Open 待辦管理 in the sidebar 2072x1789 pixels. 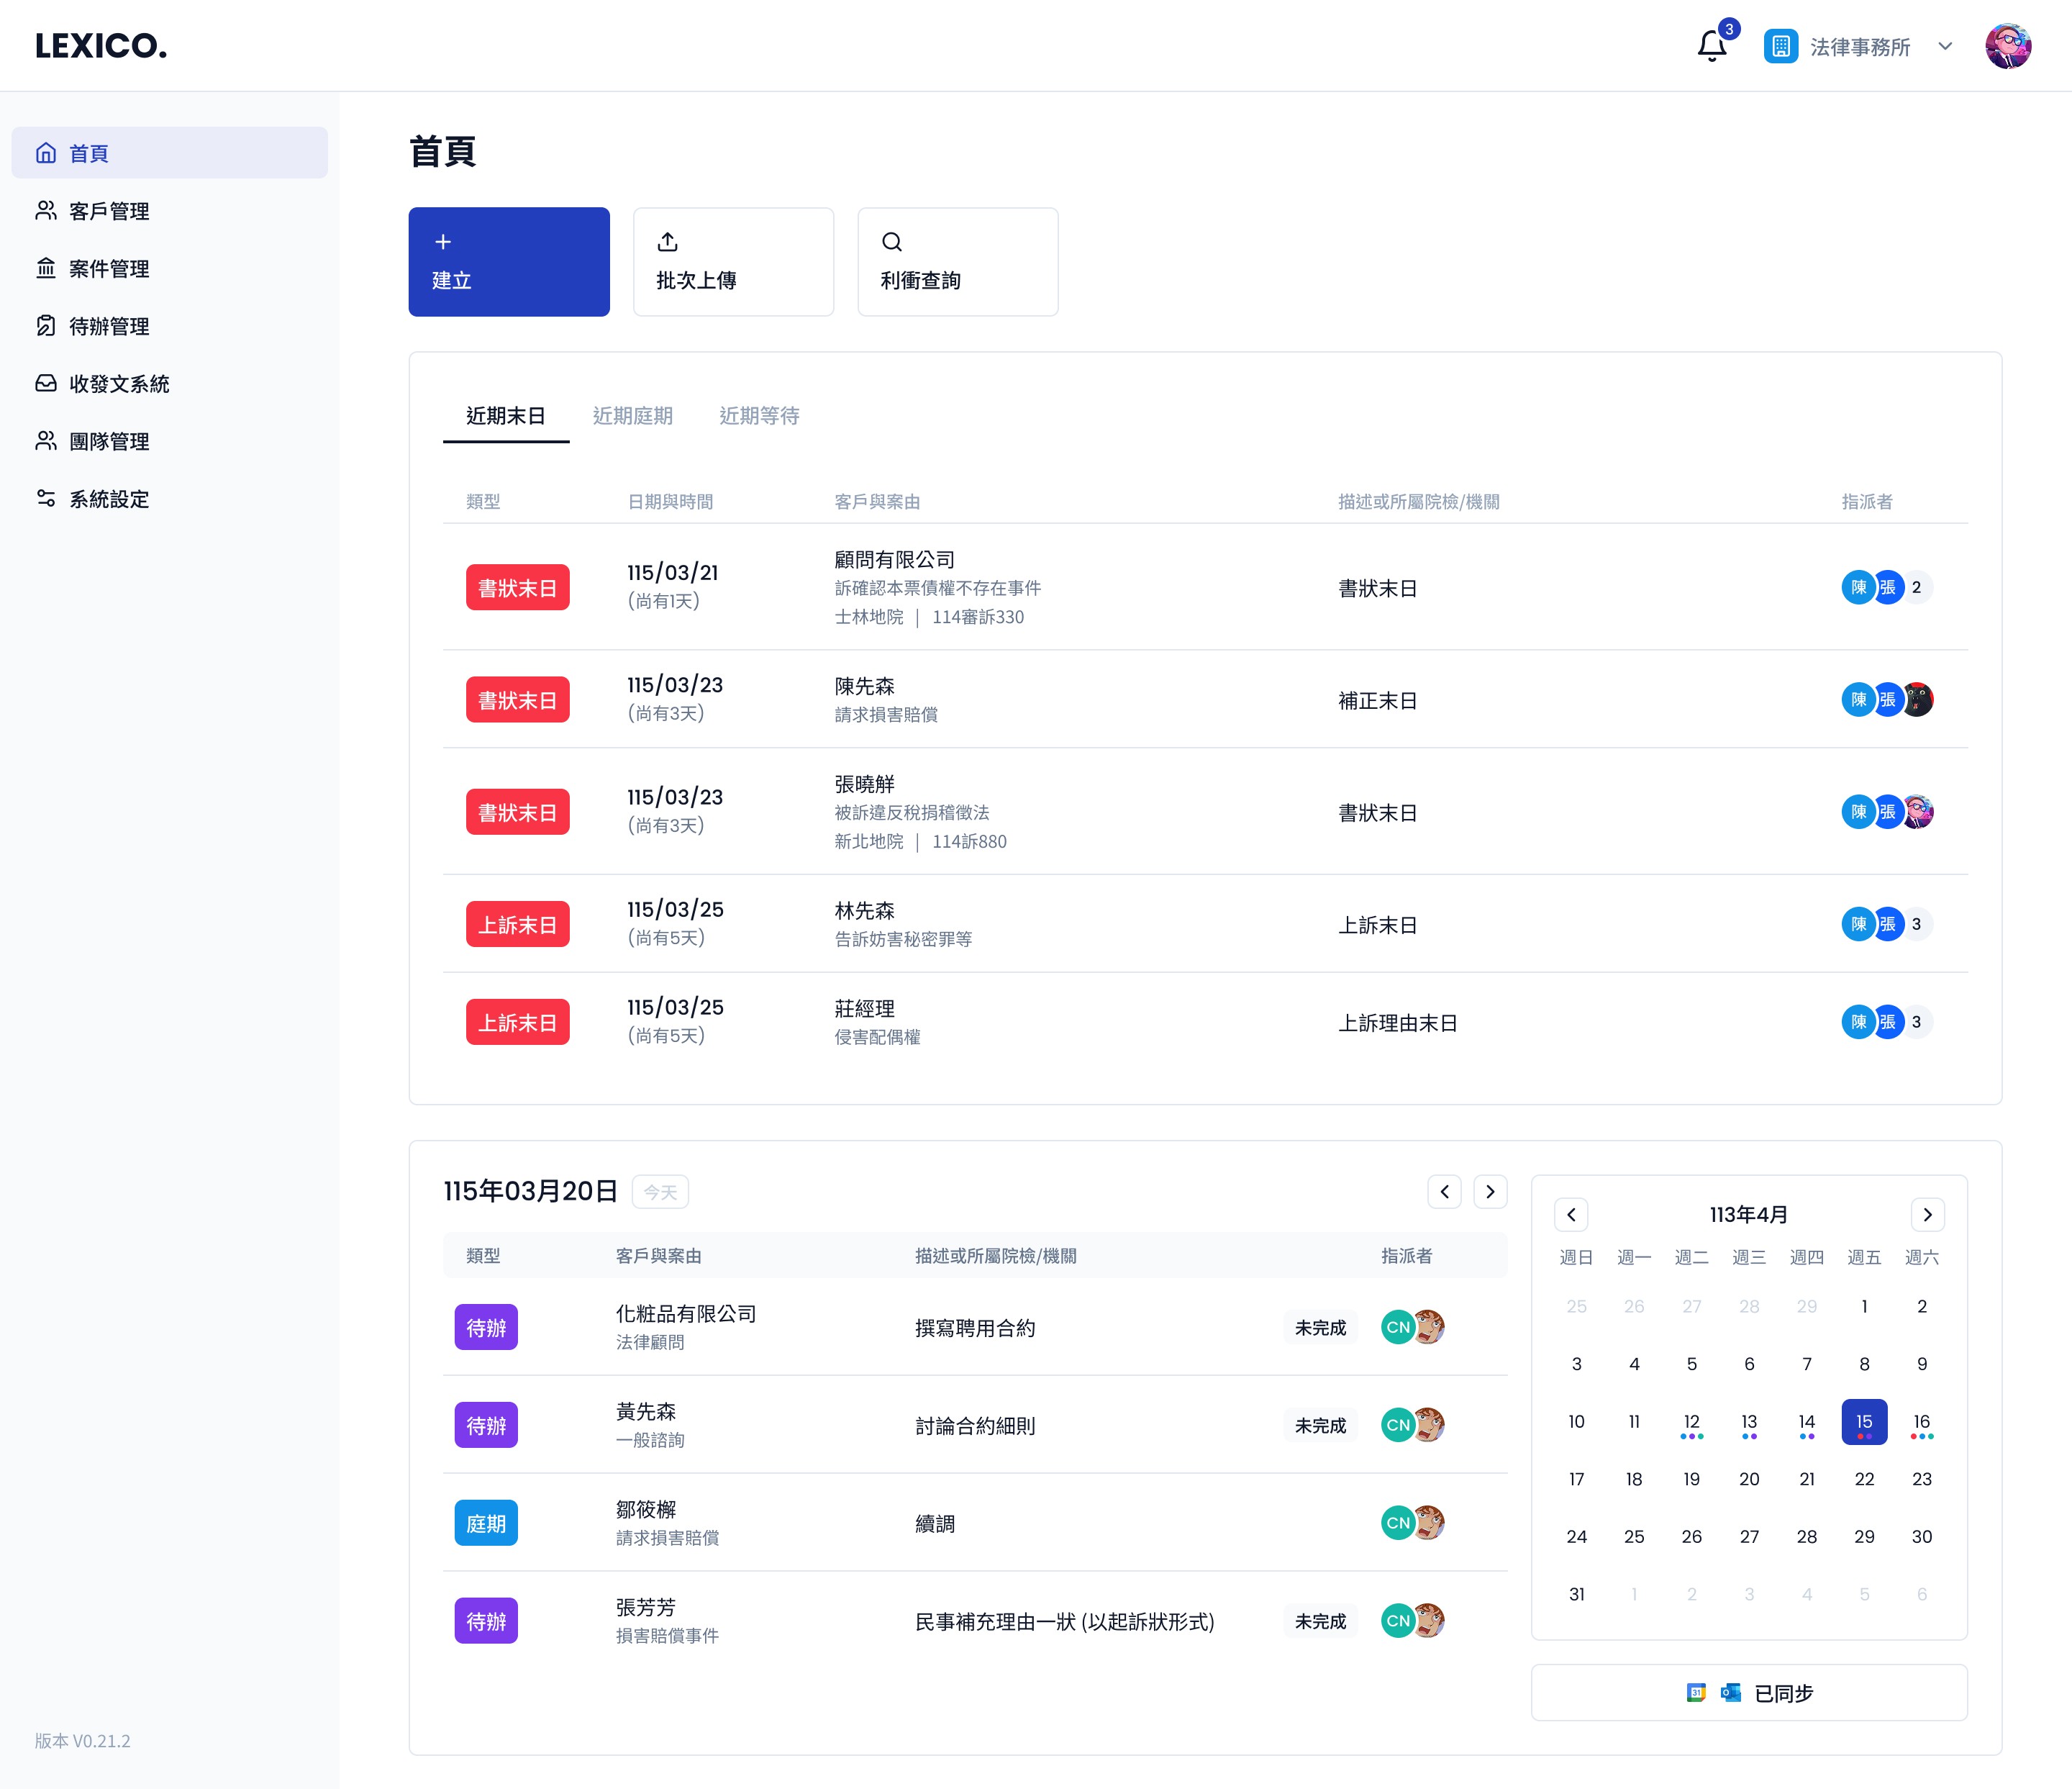click(108, 326)
